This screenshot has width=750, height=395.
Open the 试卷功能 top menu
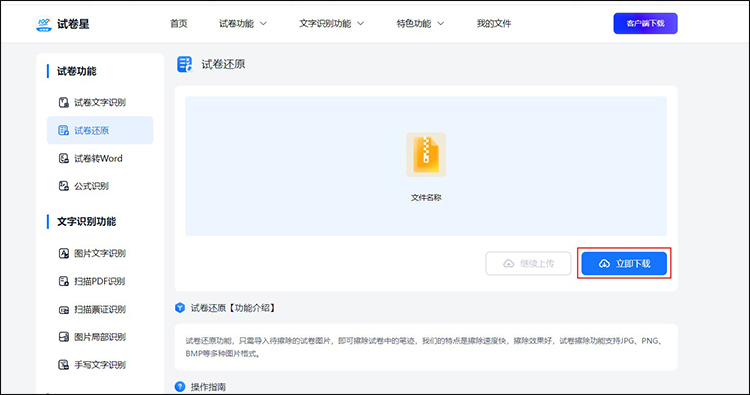[x=236, y=23]
